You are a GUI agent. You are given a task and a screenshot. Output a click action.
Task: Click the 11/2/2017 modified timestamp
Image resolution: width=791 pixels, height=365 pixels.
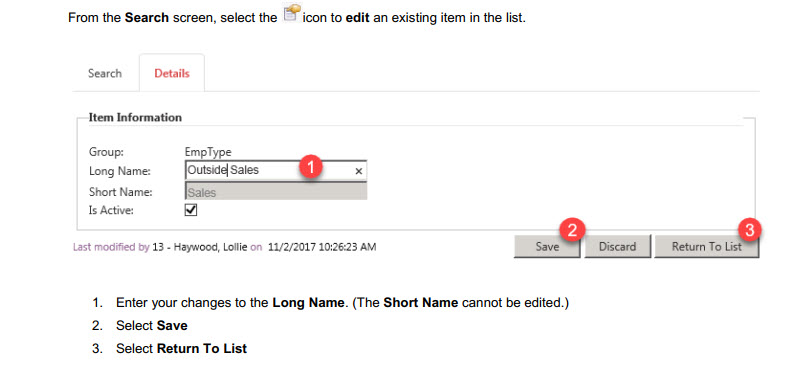click(320, 248)
